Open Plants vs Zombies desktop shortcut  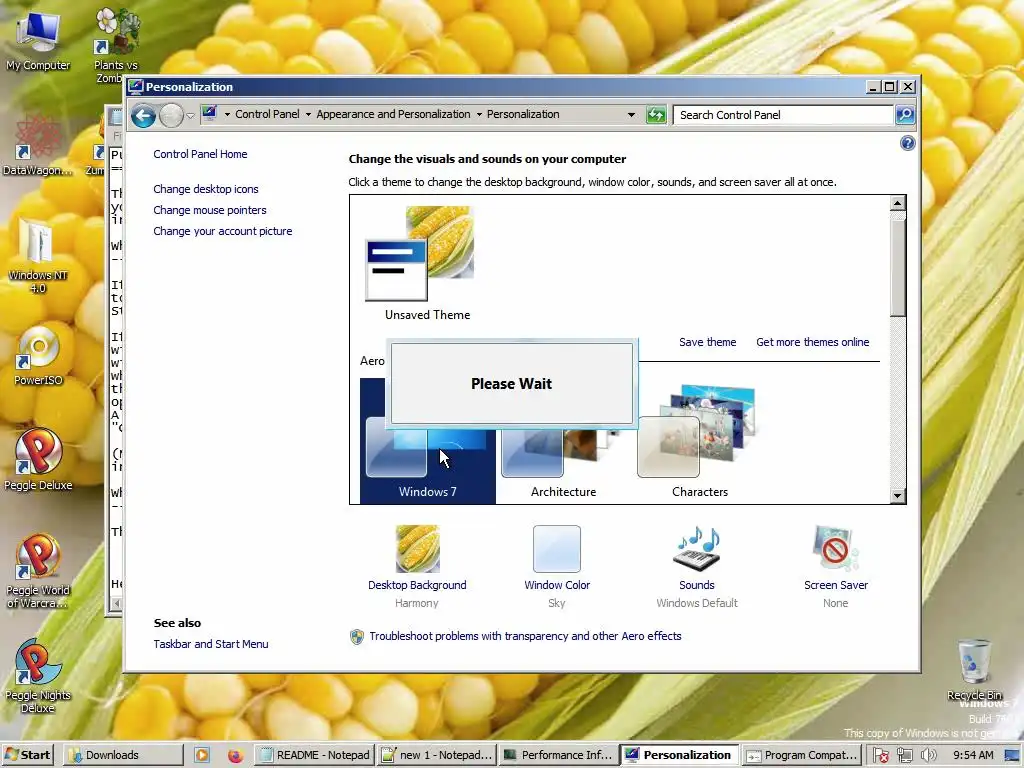click(116, 46)
